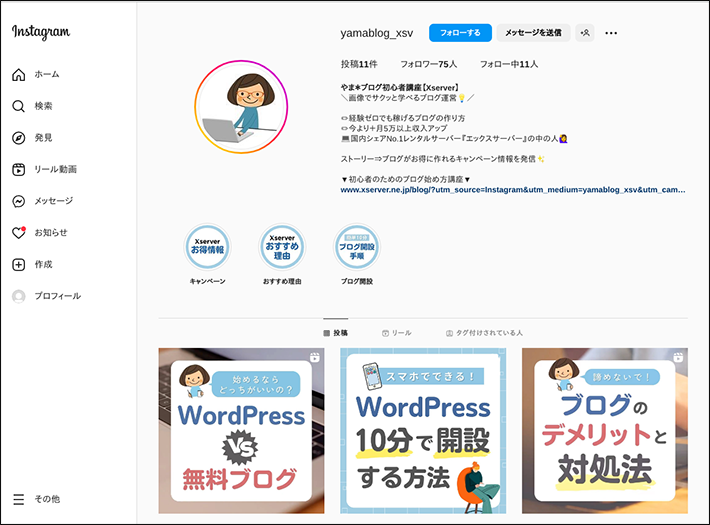Click the 投稿 grid tab icon
This screenshot has height=525, width=710.
(326, 333)
